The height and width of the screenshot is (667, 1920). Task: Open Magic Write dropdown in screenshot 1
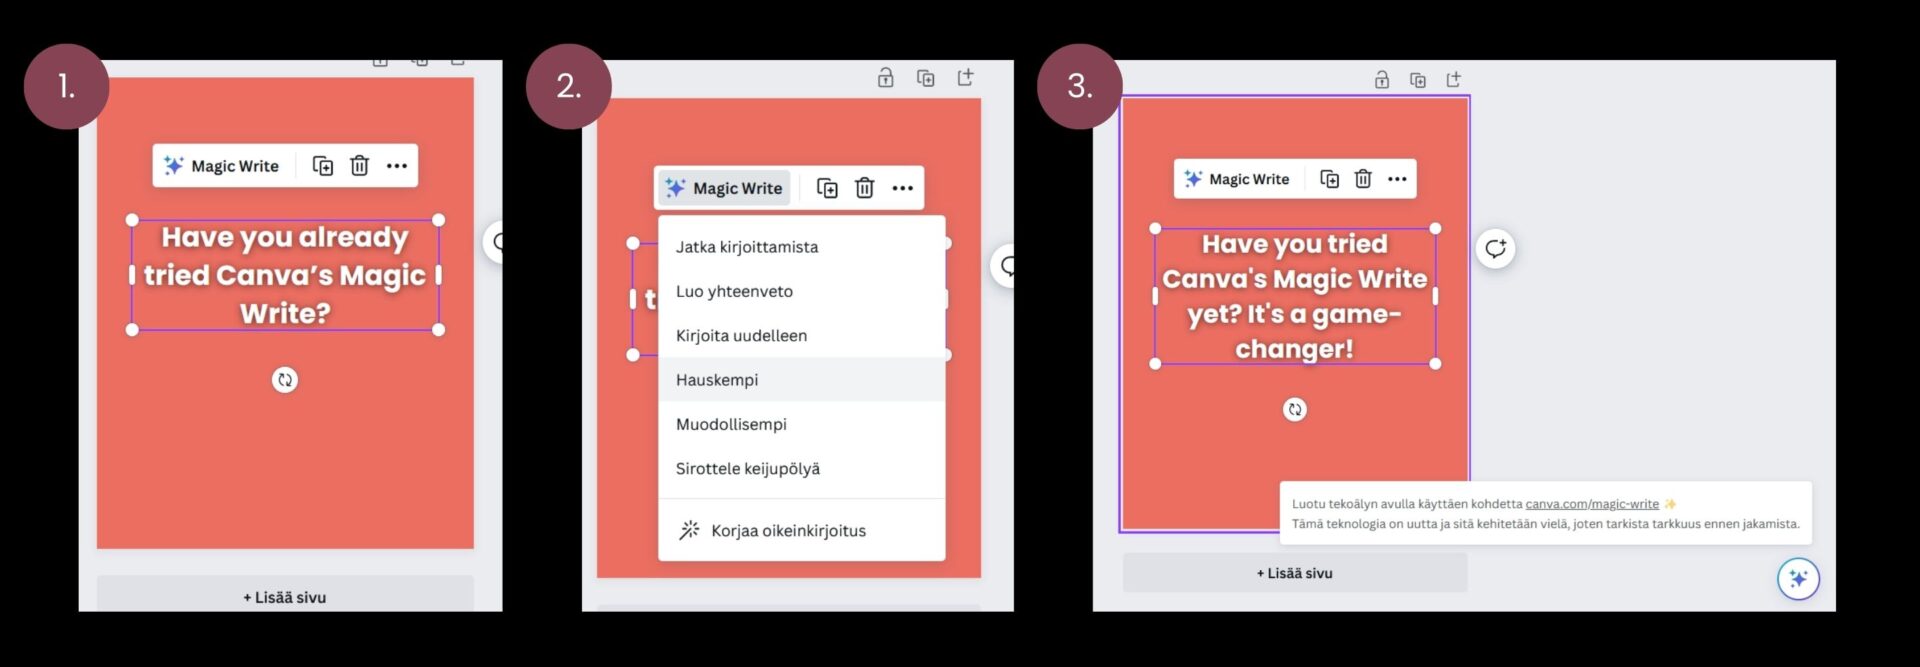click(x=222, y=166)
